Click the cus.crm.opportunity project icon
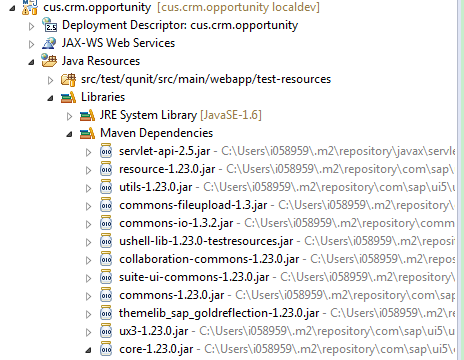464x360 pixels. (30, 7)
